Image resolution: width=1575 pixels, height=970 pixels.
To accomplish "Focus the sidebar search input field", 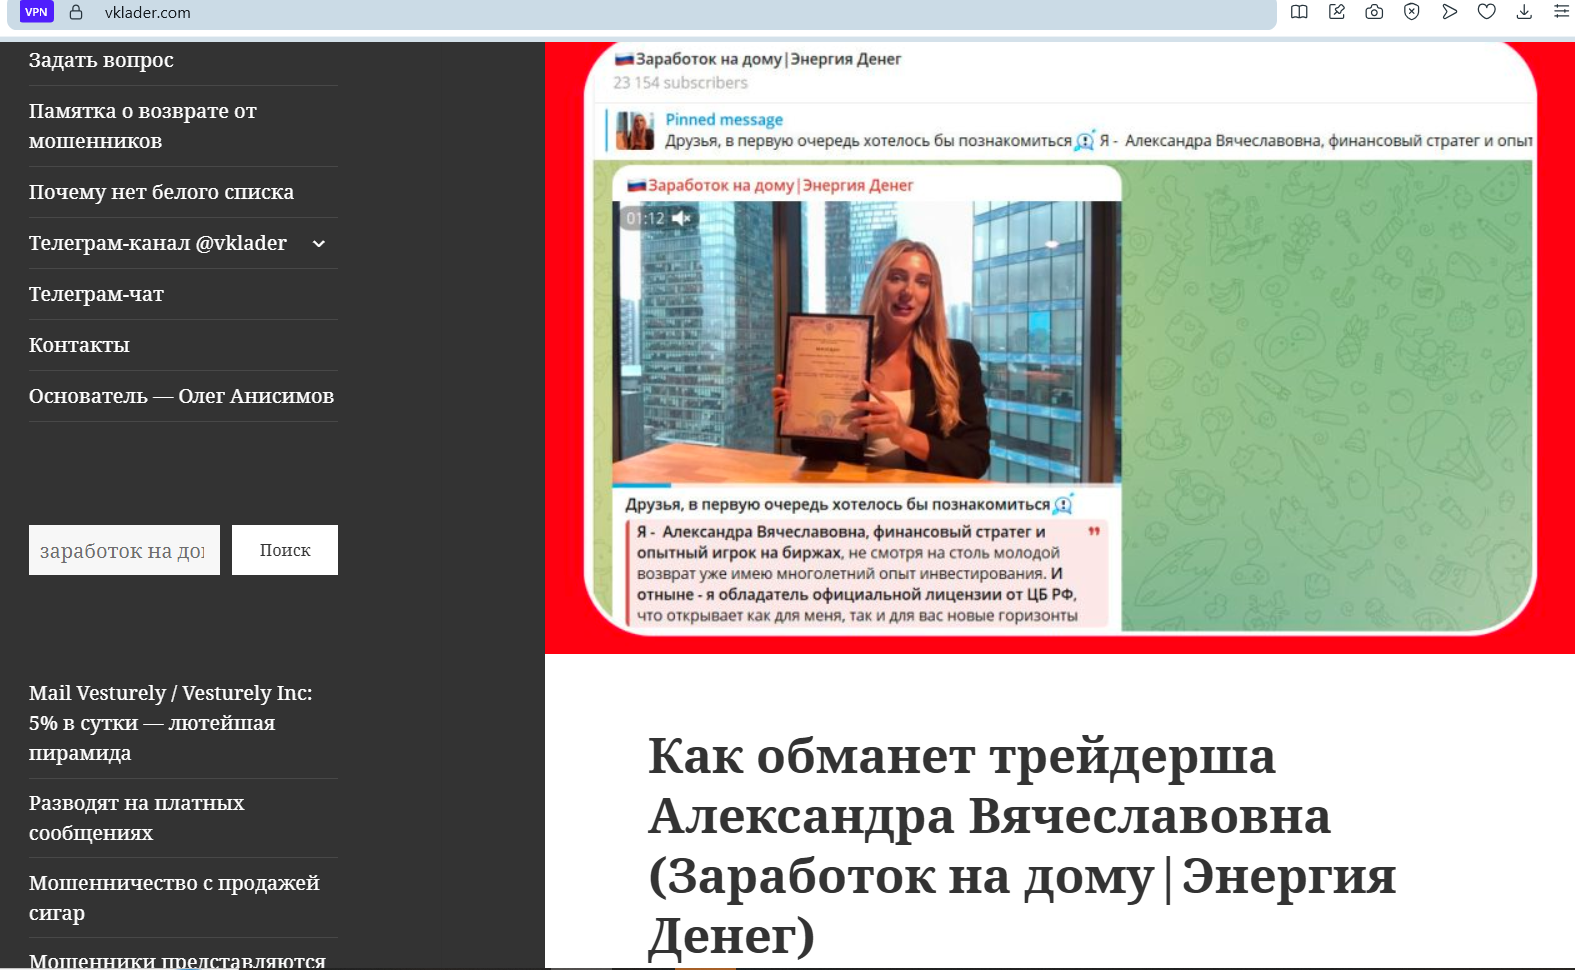I will point(124,550).
